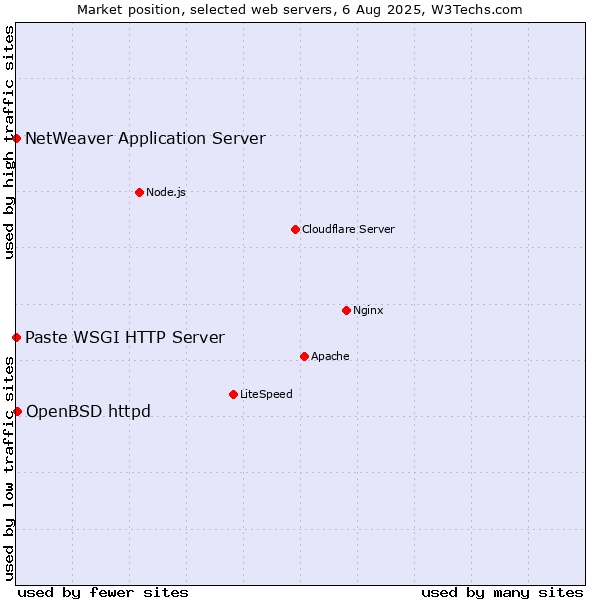The height and width of the screenshot is (600, 600).
Task: Click the chart title 'Market position, selected web servers'
Action: click(x=207, y=10)
